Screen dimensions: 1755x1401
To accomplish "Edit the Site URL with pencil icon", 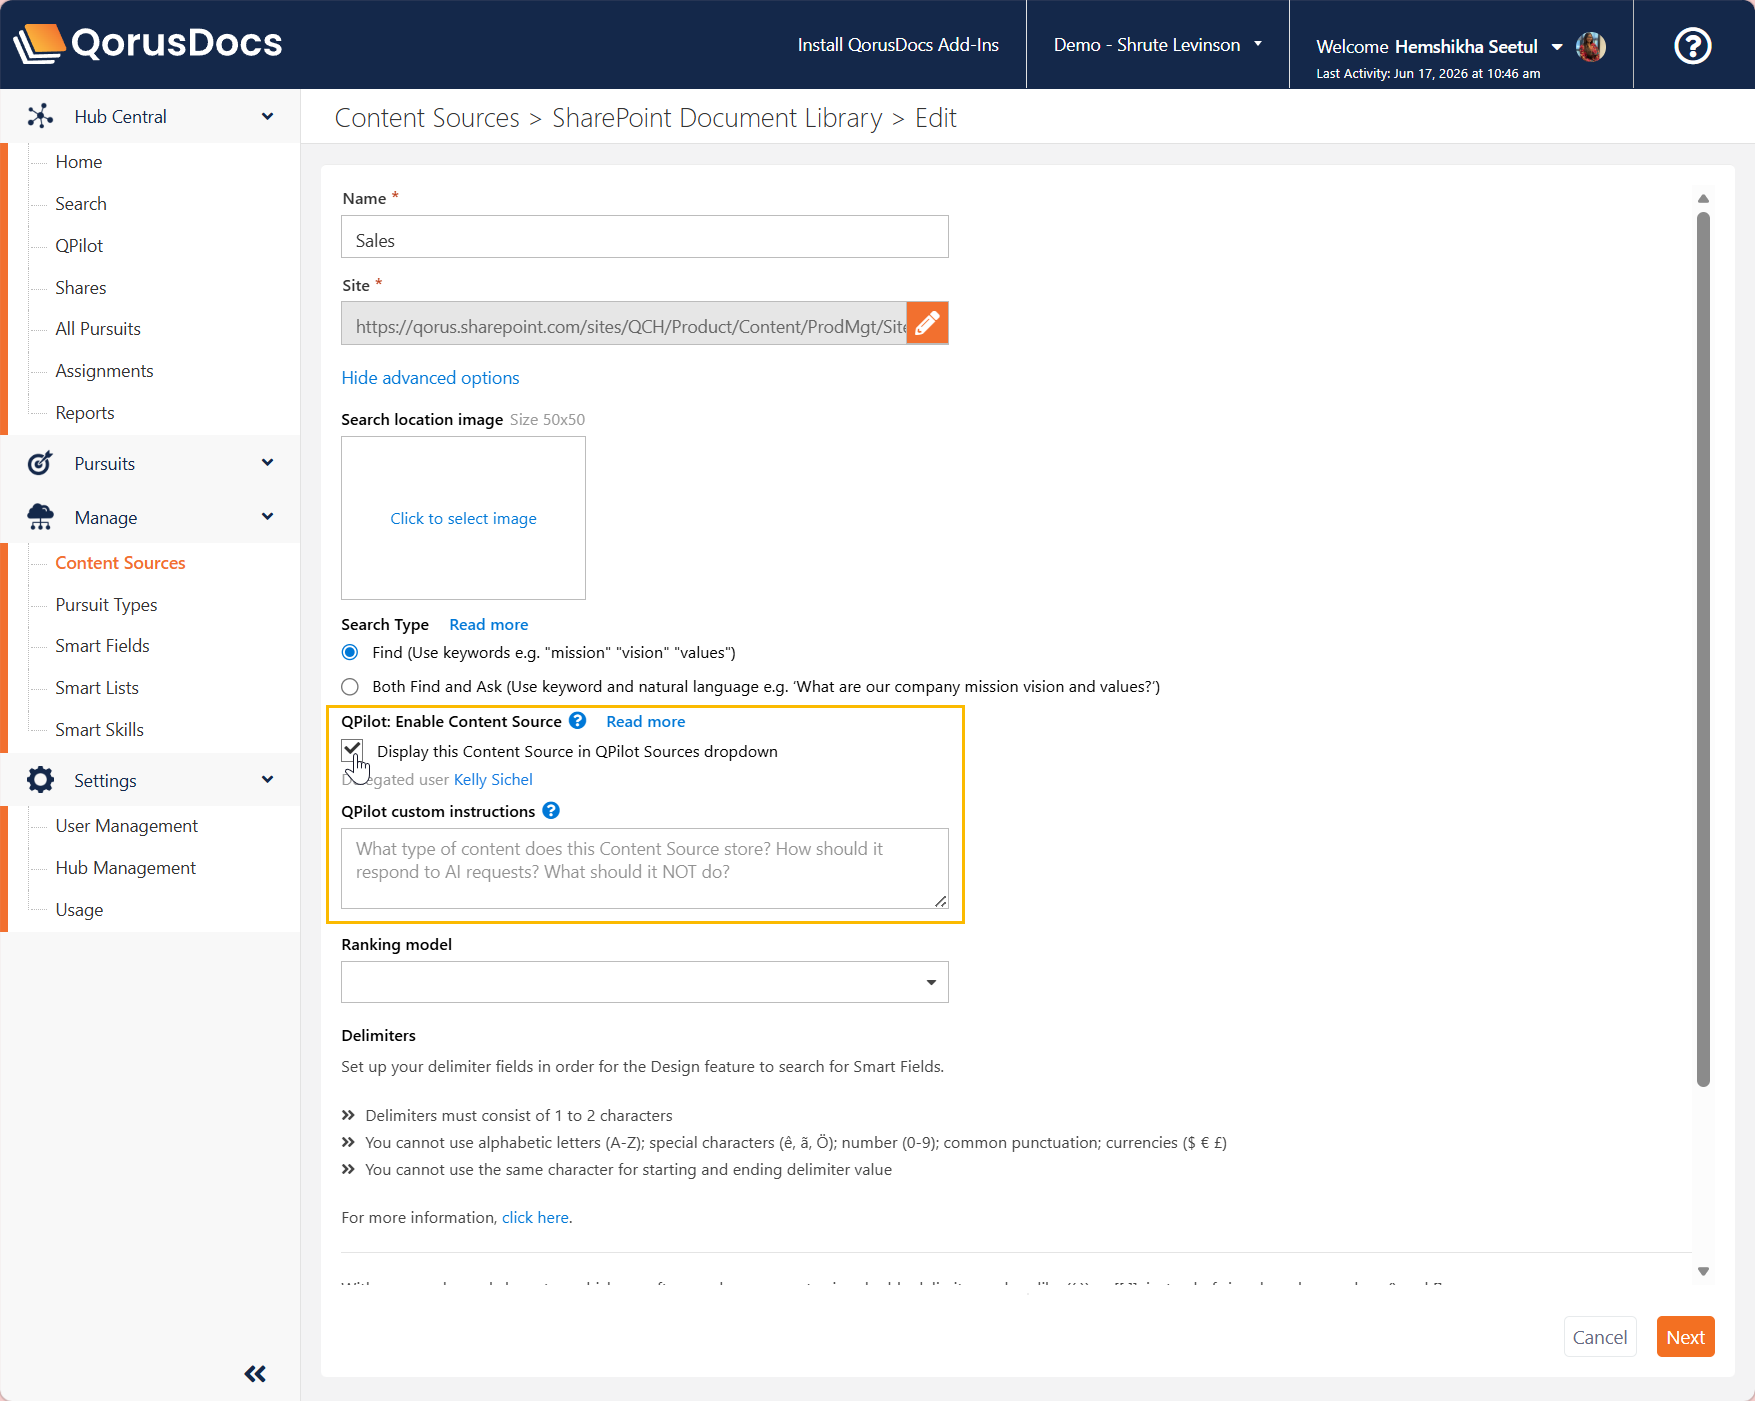I will click(x=927, y=323).
